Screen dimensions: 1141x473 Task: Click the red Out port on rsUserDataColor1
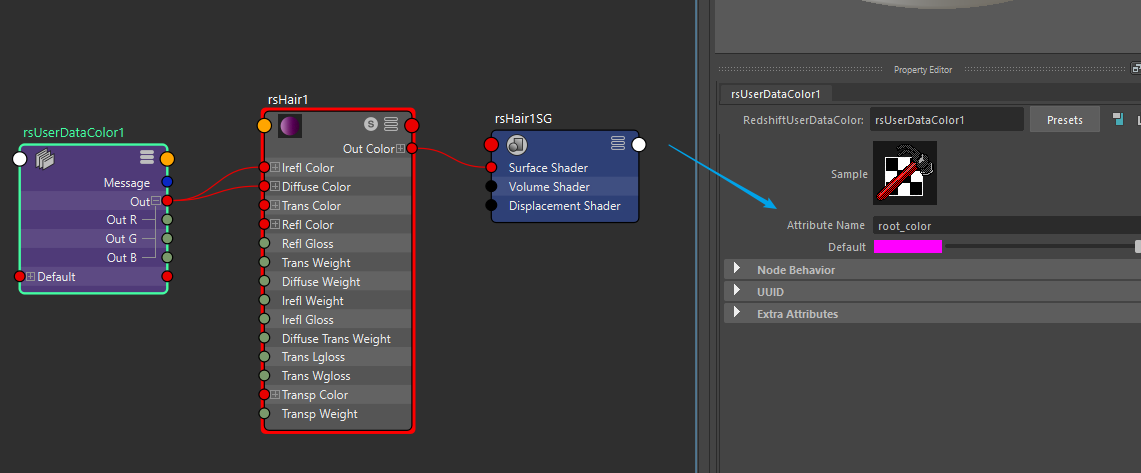click(167, 201)
